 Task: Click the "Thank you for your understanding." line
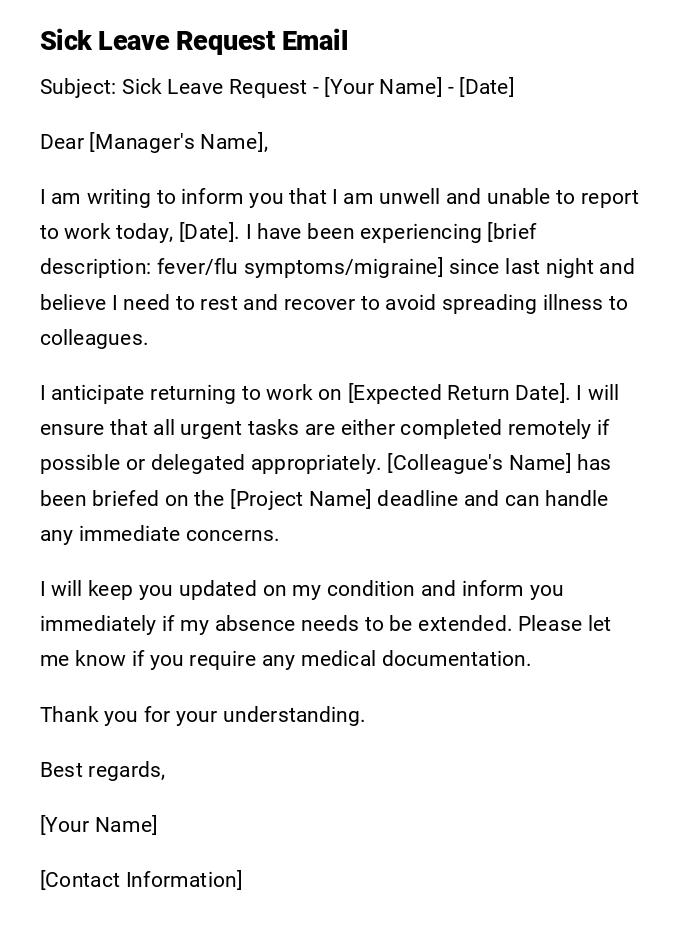pyautogui.click(x=202, y=715)
